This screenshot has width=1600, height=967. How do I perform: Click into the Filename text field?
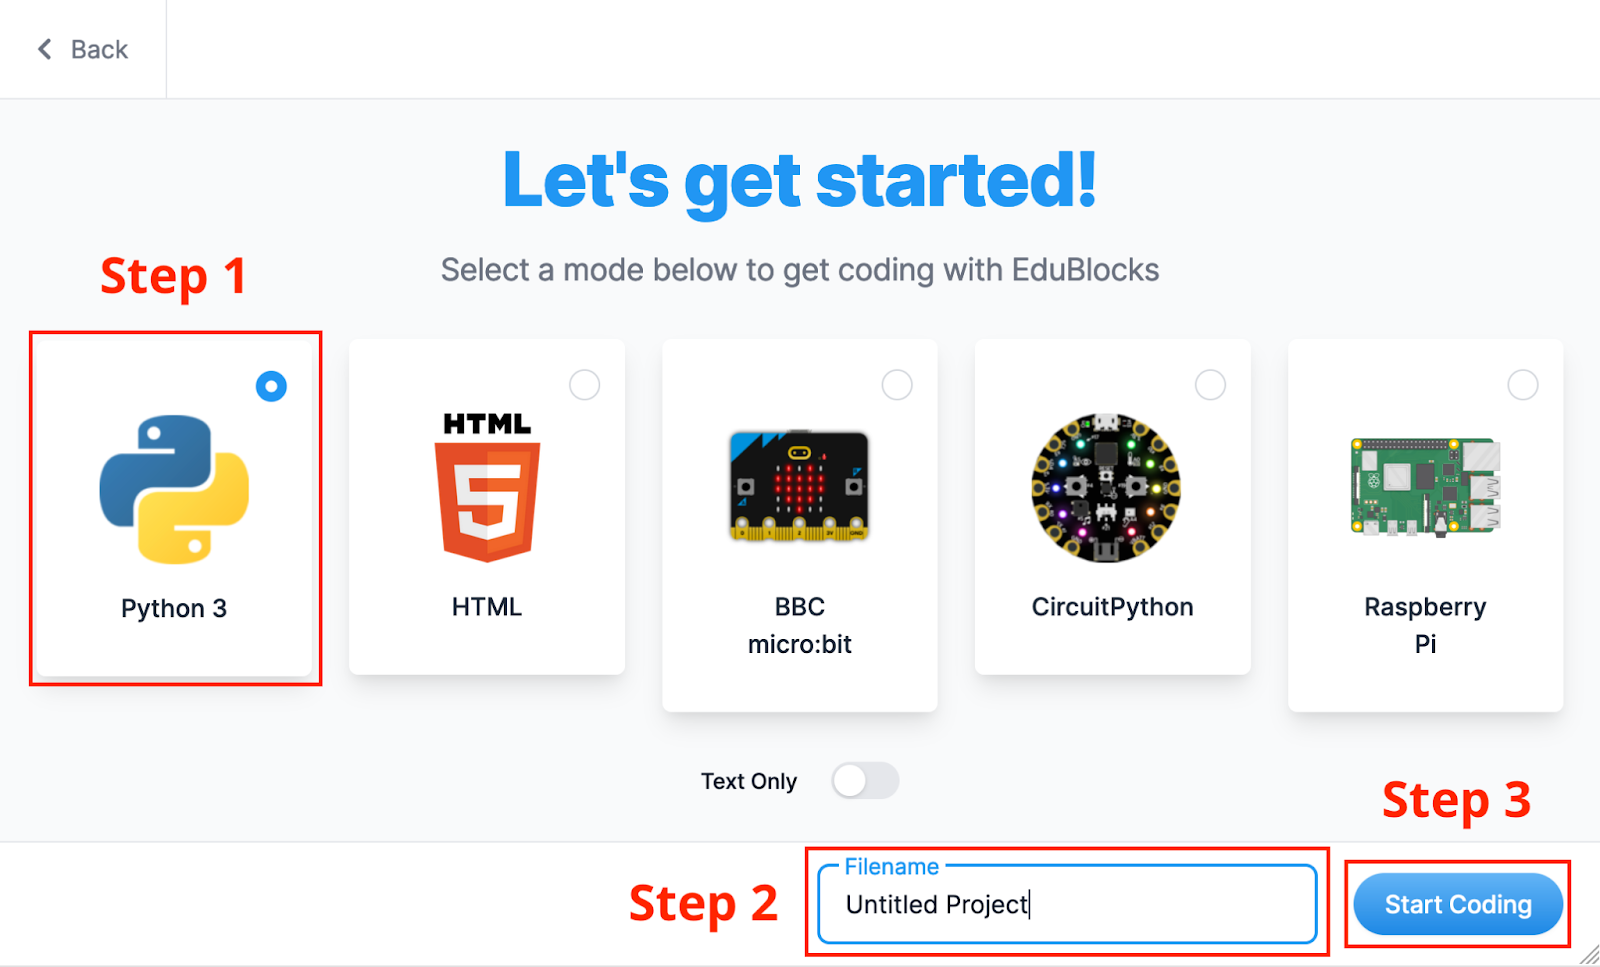coord(1066,905)
